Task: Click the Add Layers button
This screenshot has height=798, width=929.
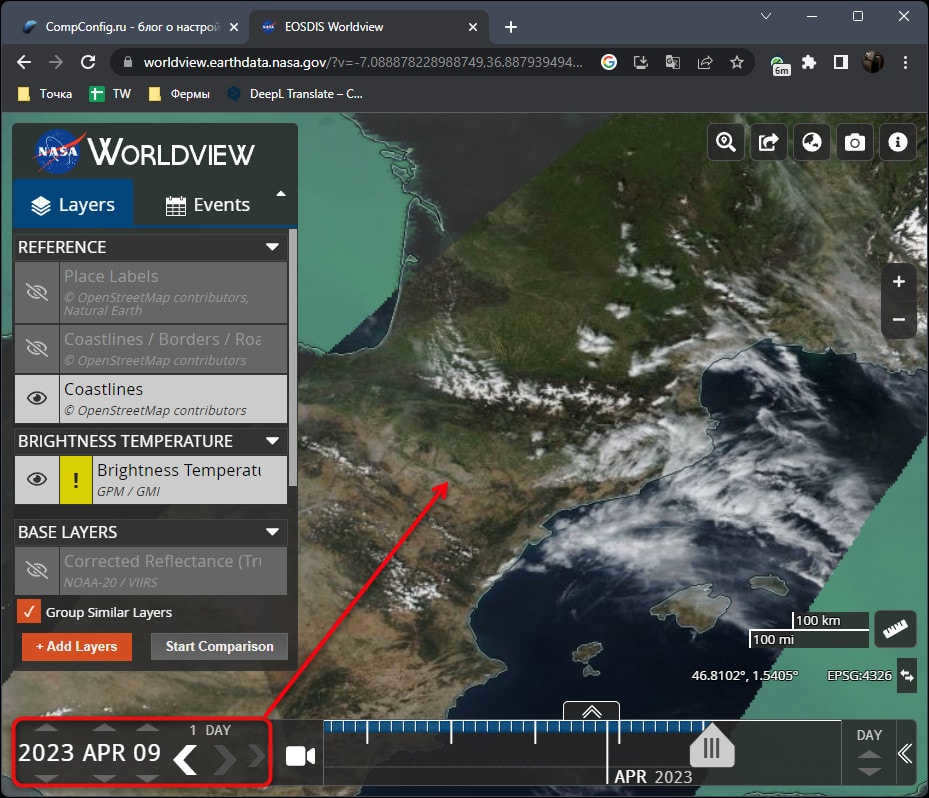Action: click(x=76, y=646)
